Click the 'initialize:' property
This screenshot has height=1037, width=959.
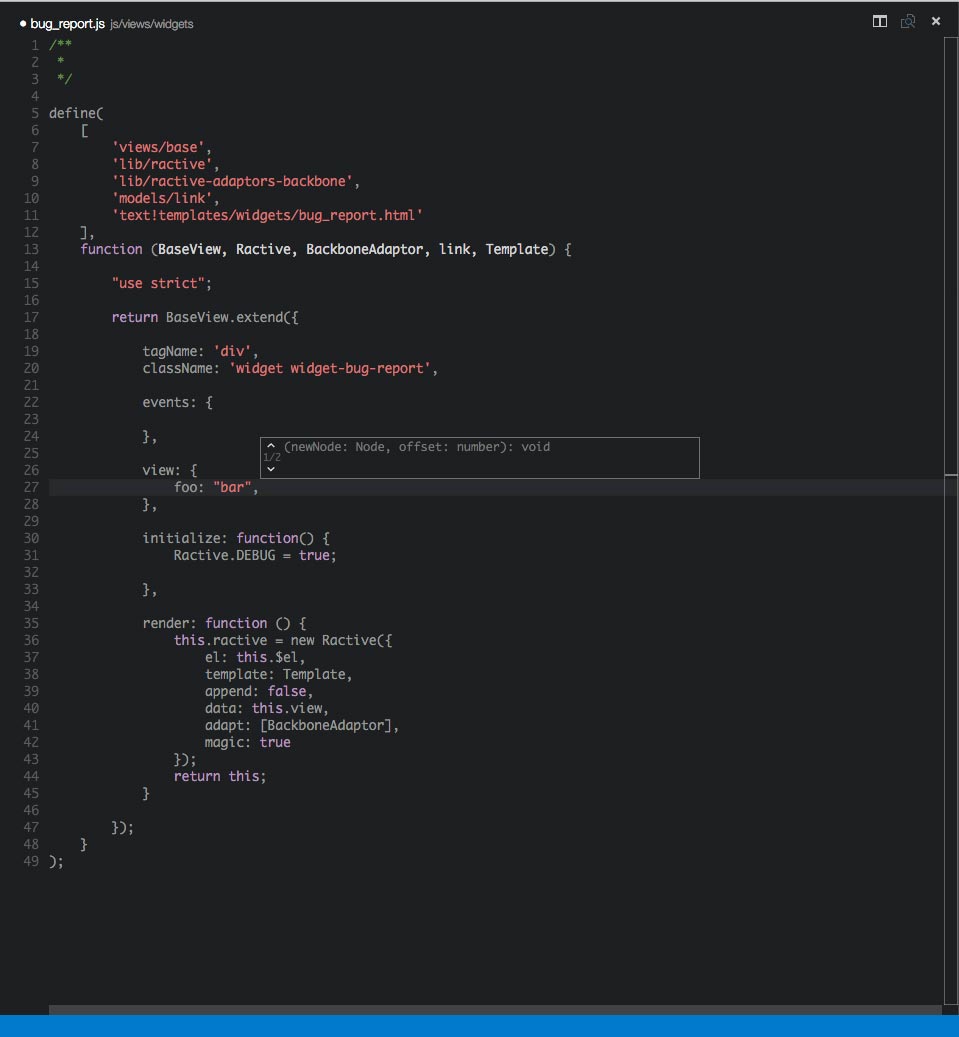click(x=185, y=538)
